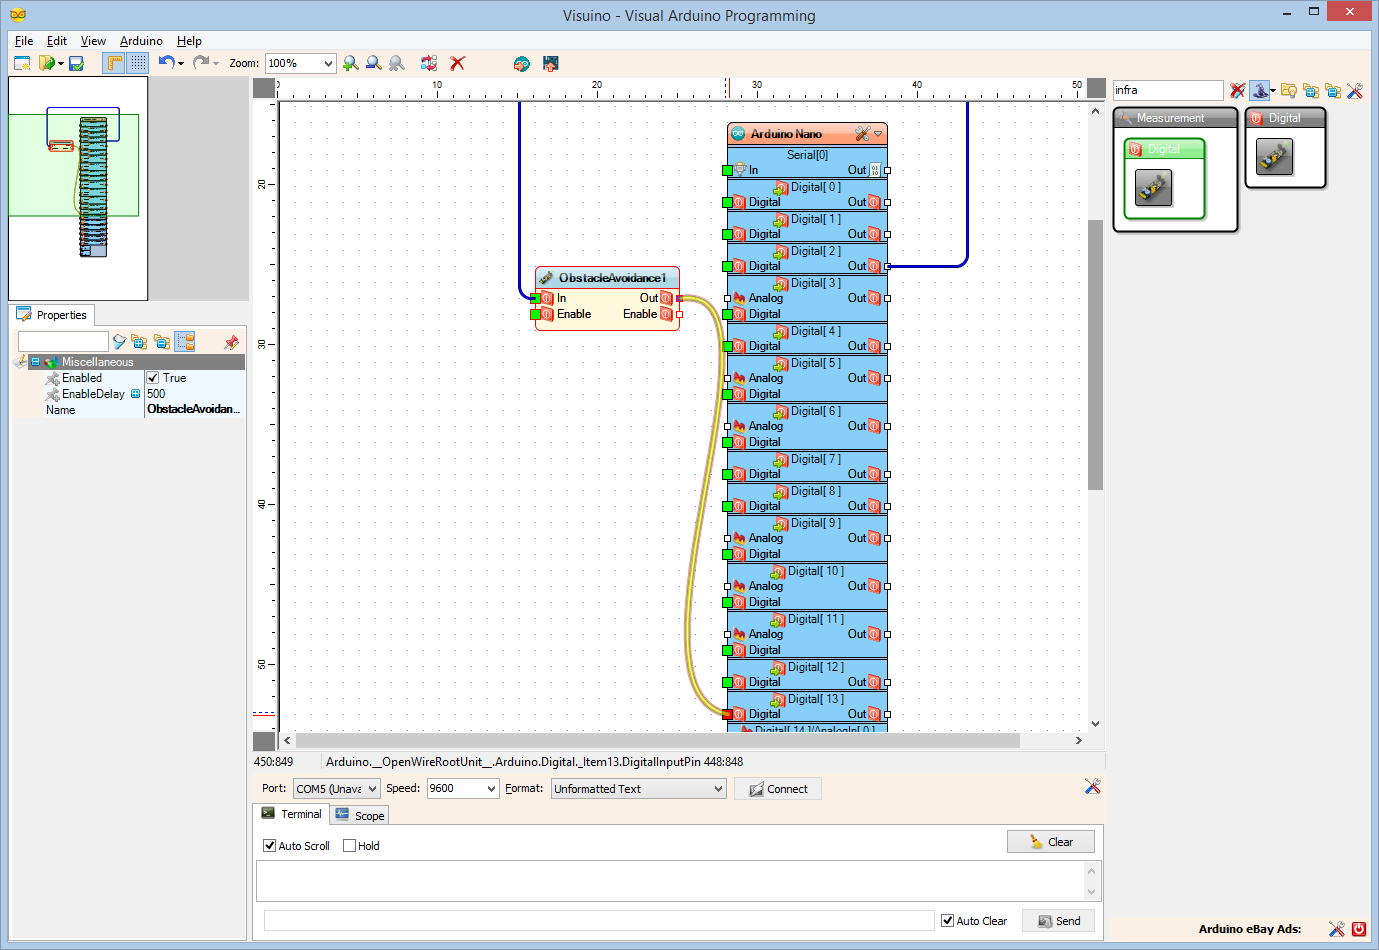
Task: Click the zoom out magnifier icon
Action: [x=373, y=63]
